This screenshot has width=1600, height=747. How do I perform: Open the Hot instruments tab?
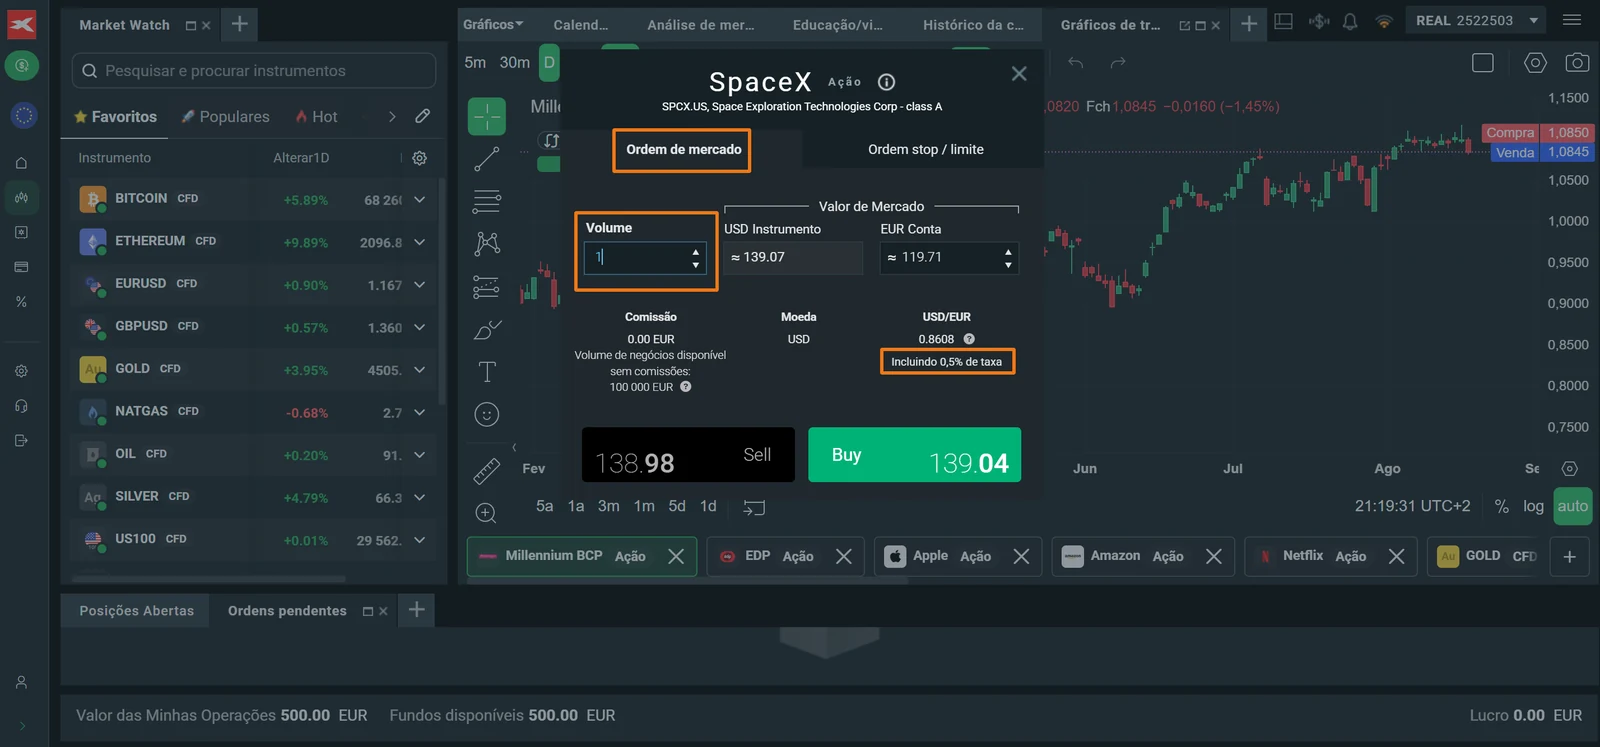[316, 116]
